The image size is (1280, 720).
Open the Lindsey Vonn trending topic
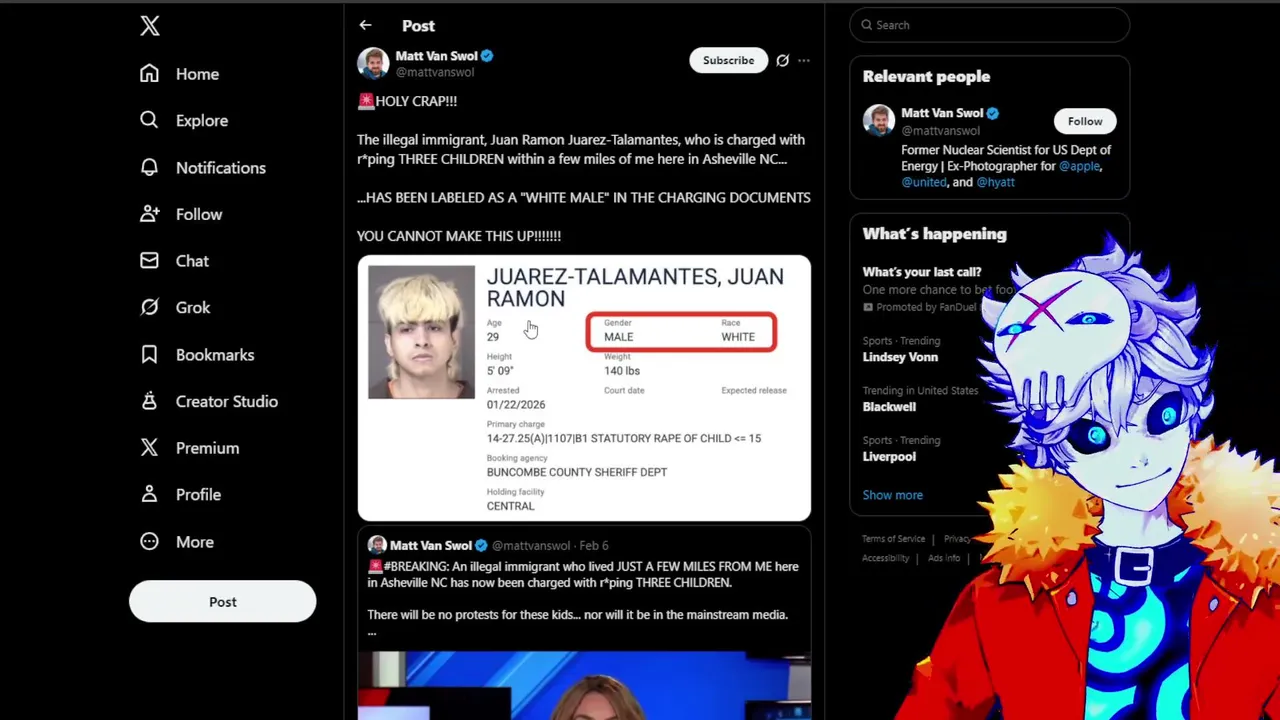(x=900, y=357)
